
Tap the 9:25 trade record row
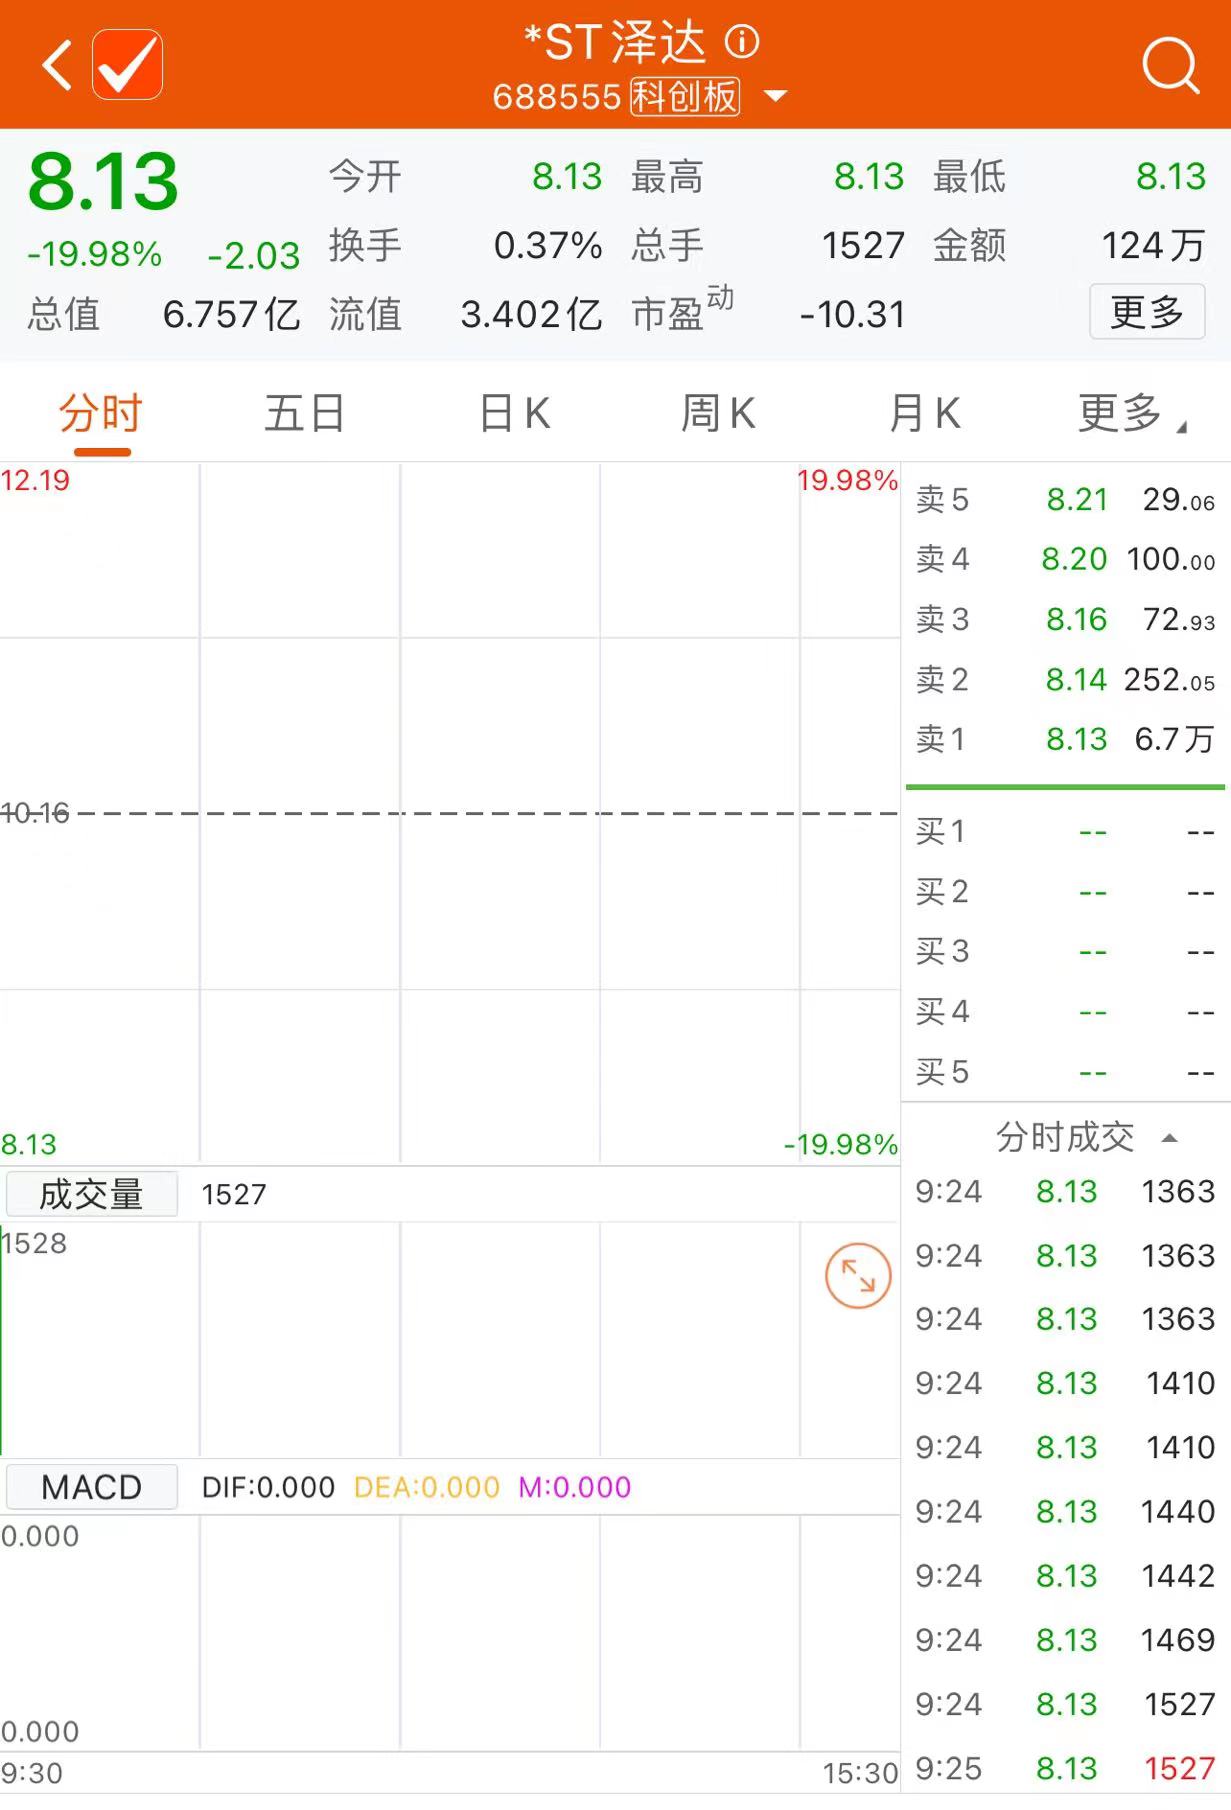1065,1768
